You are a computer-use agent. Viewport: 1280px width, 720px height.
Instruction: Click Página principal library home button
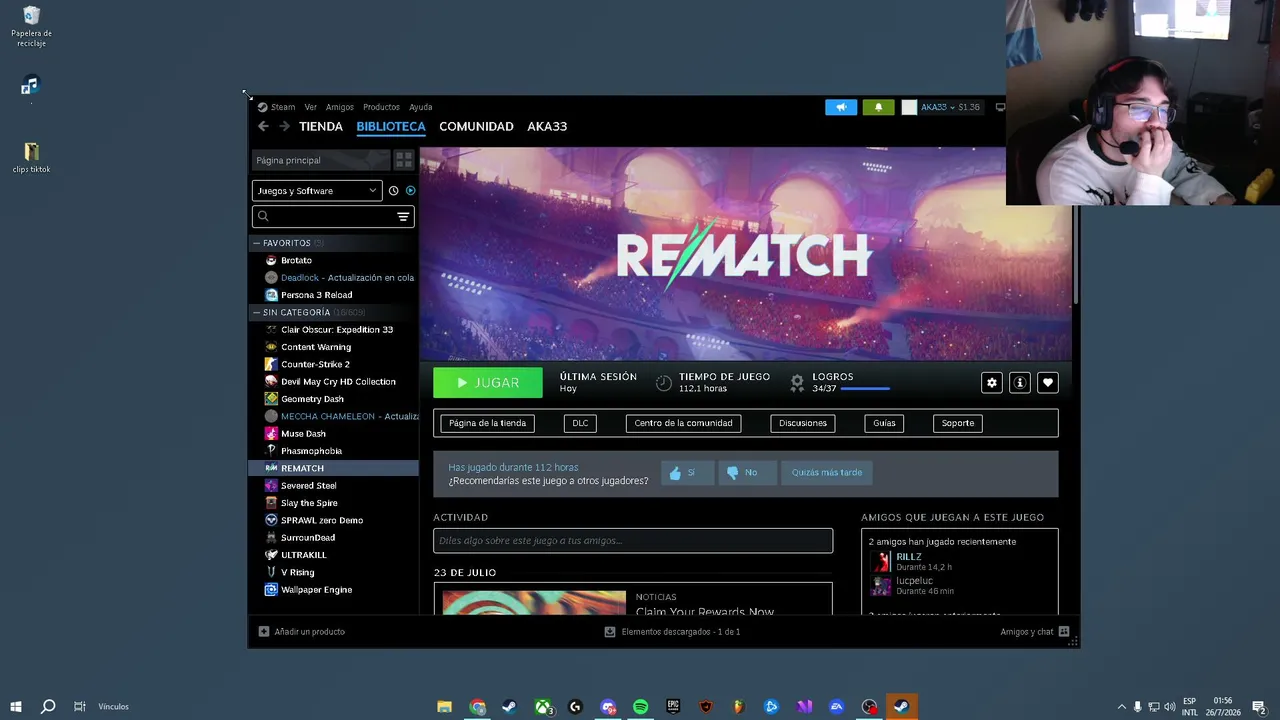click(320, 160)
